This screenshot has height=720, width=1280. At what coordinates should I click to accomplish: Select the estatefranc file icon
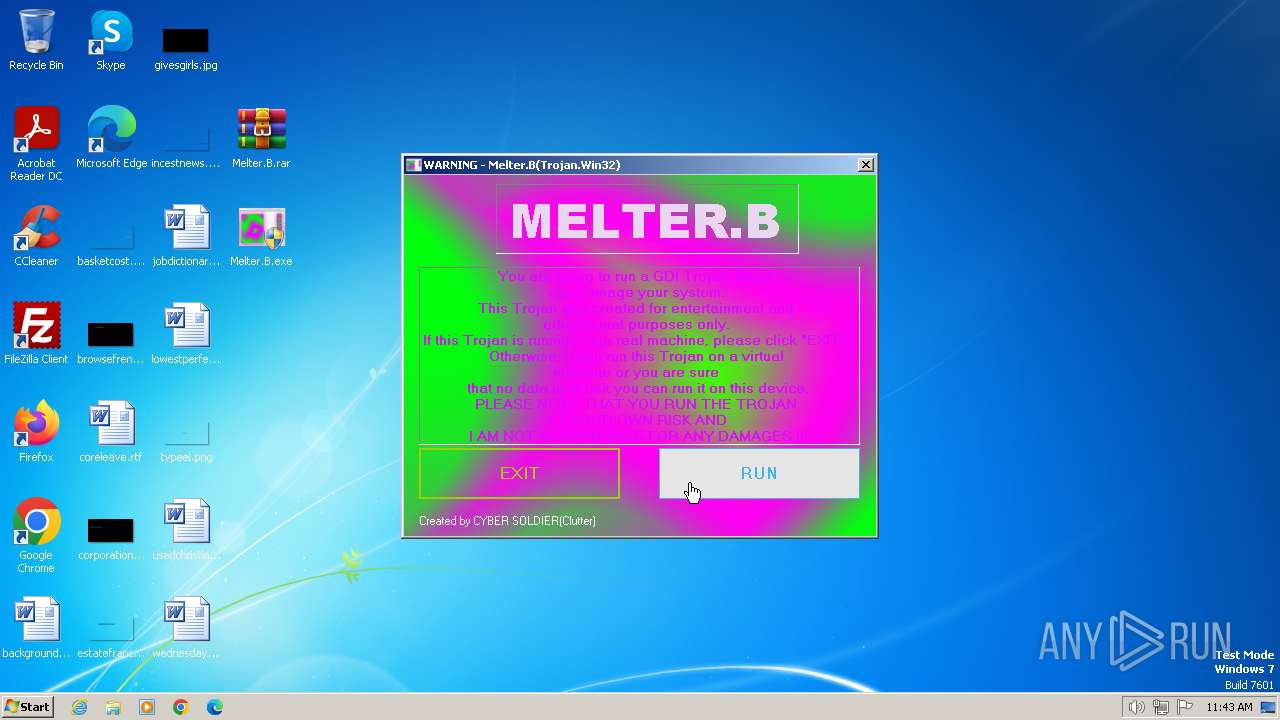111,635
